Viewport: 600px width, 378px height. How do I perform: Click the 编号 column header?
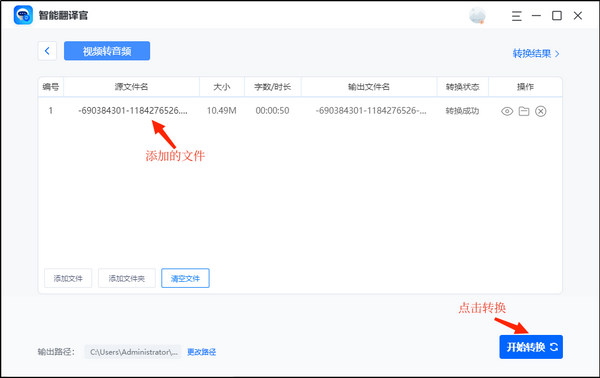pyautogui.click(x=51, y=87)
